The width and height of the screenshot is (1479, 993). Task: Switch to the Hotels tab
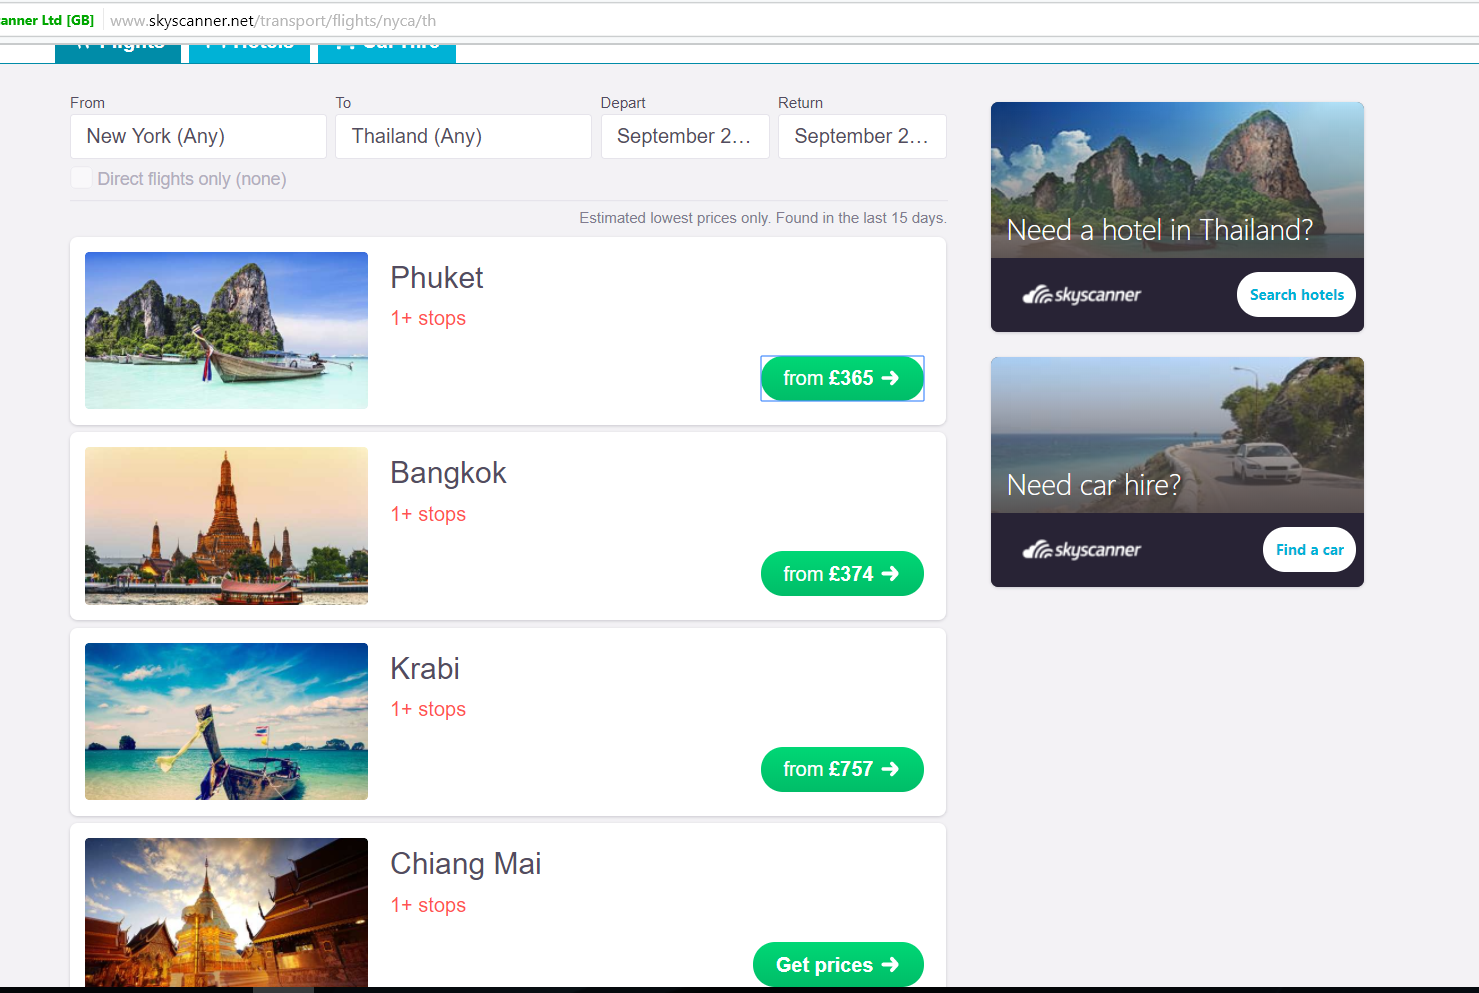(249, 51)
